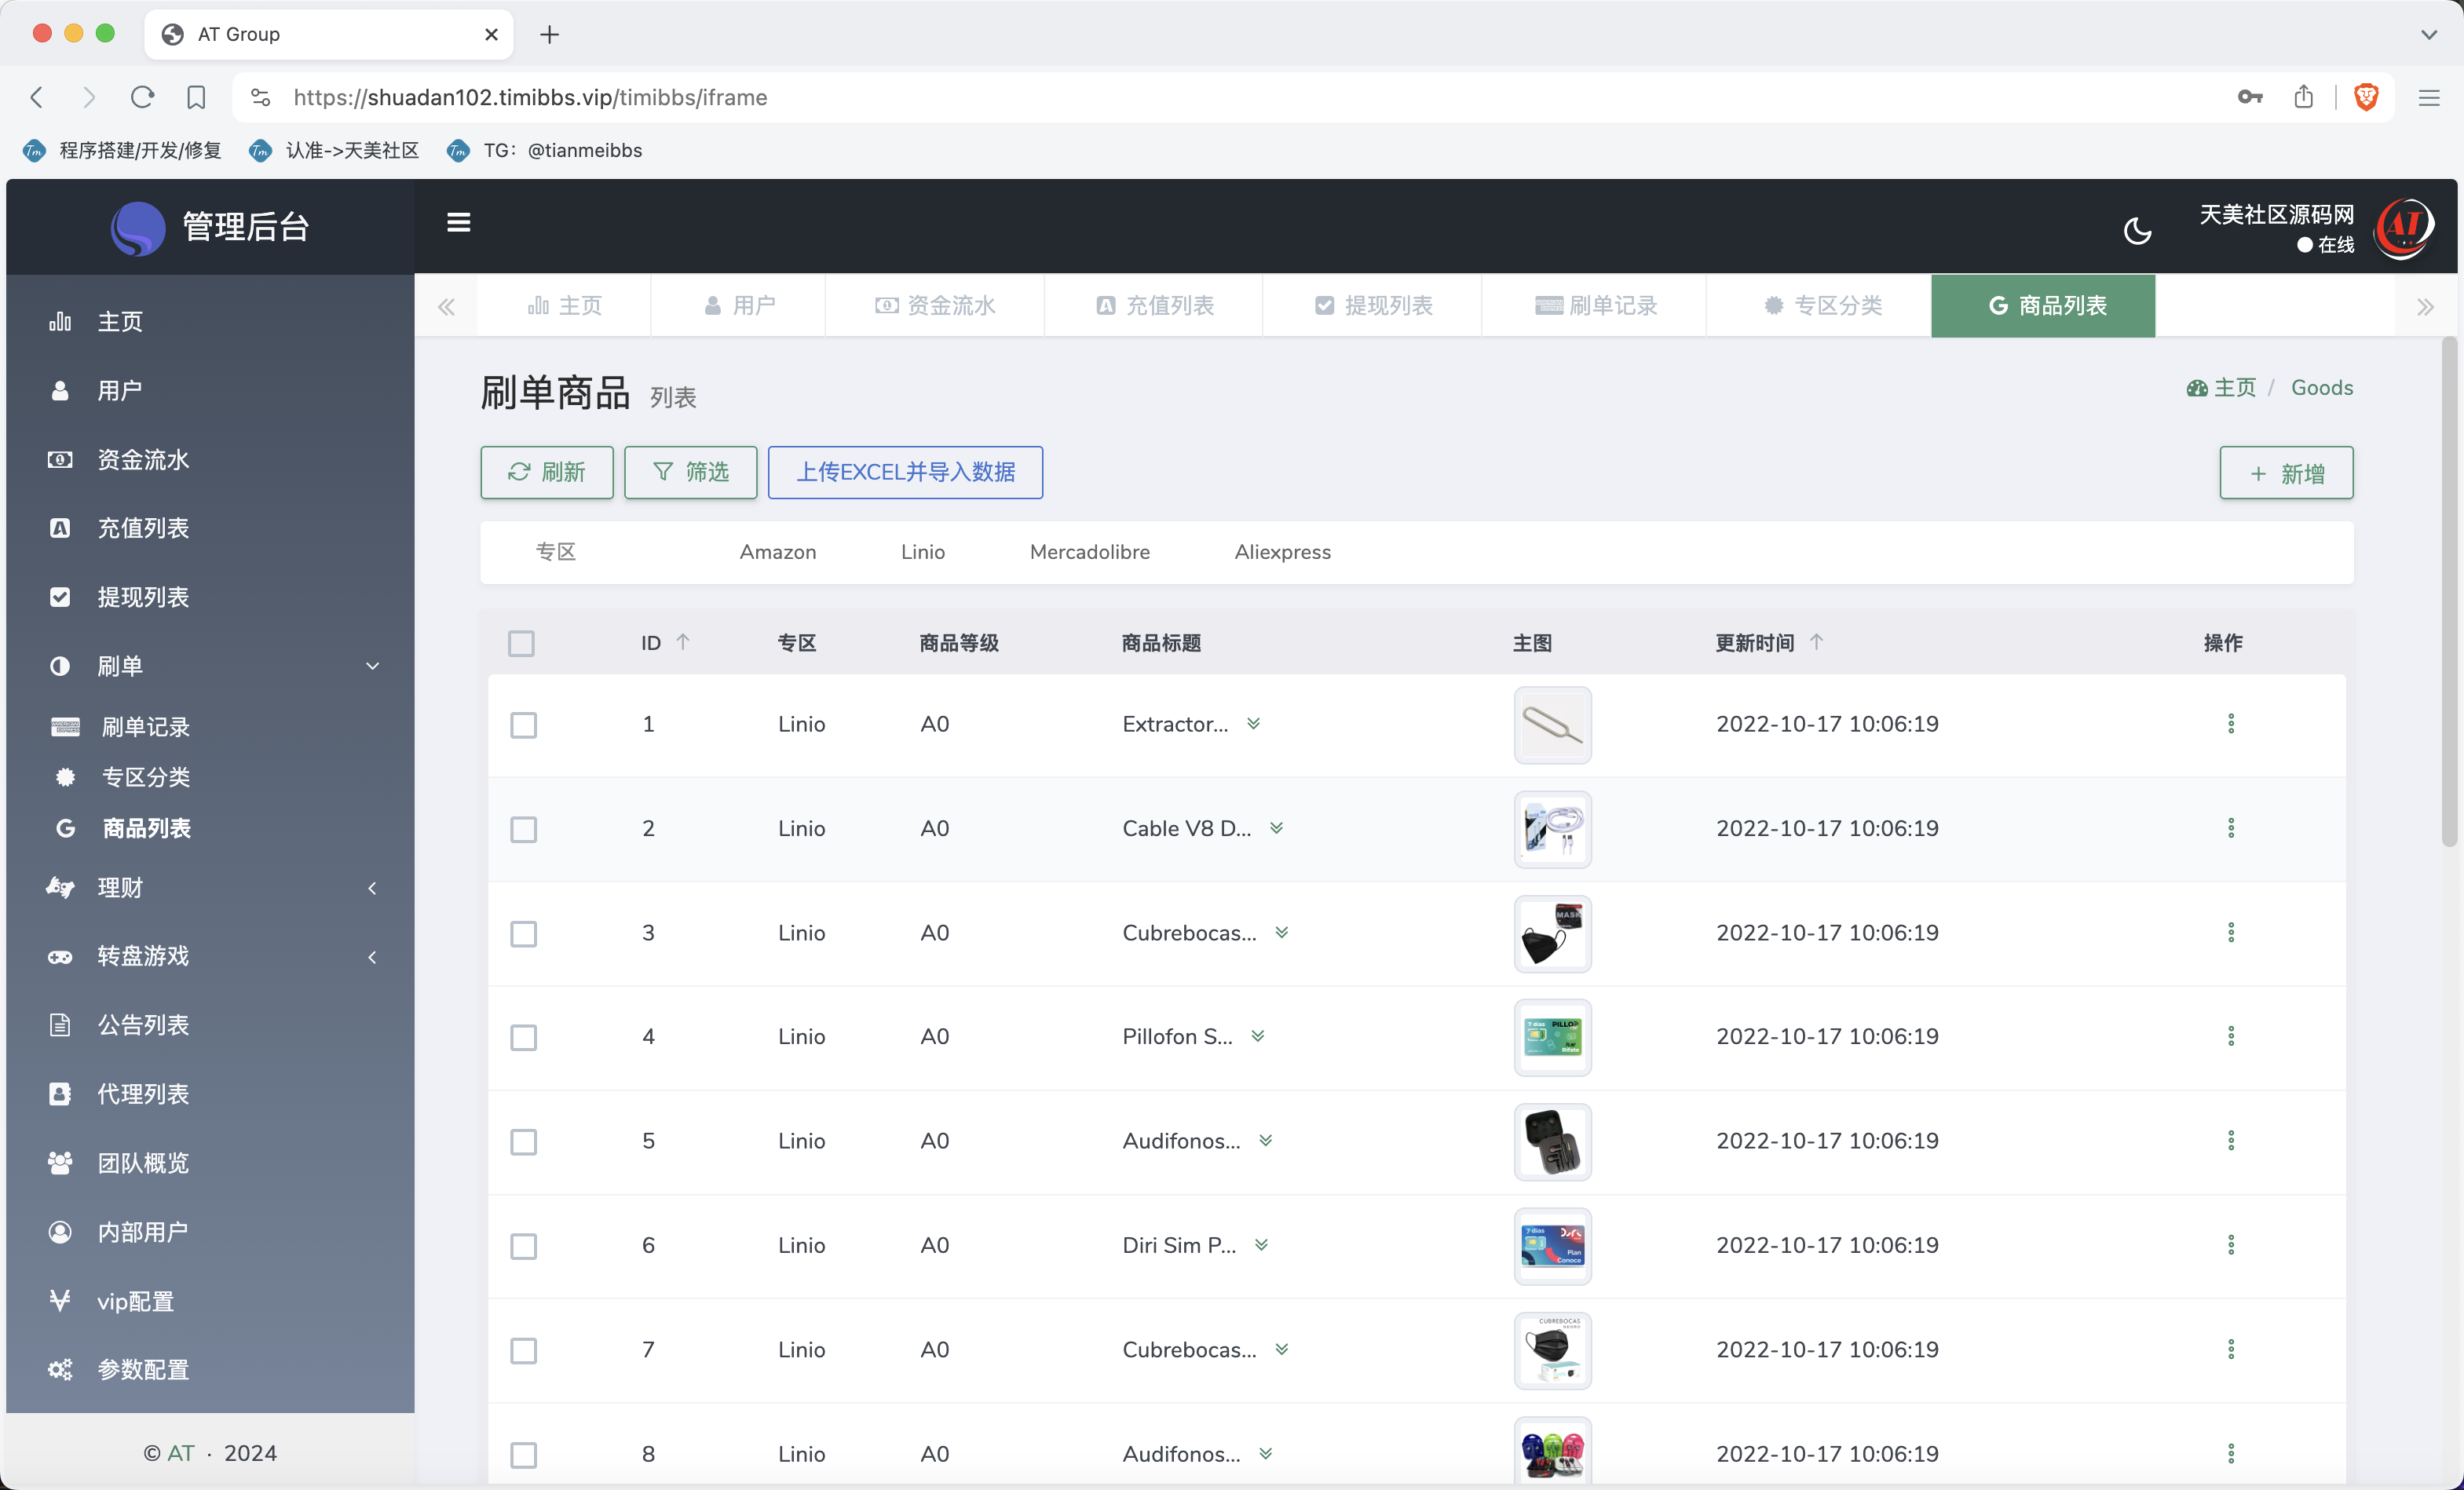Open the 筛选 filter button
2464x1490 pixels.
pyautogui.click(x=690, y=472)
